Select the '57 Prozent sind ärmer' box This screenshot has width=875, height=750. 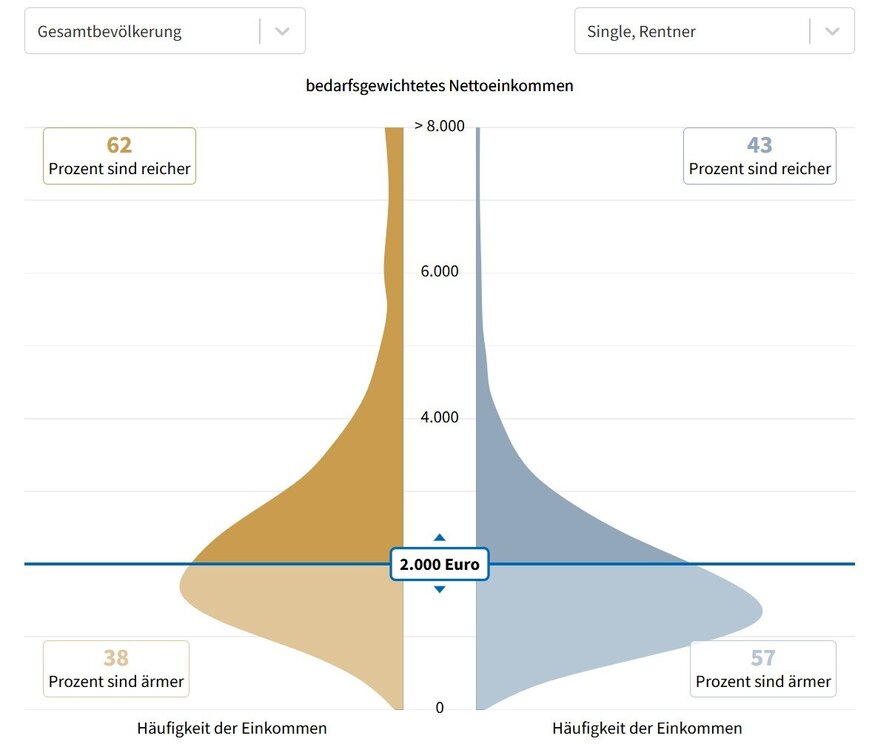click(x=763, y=669)
